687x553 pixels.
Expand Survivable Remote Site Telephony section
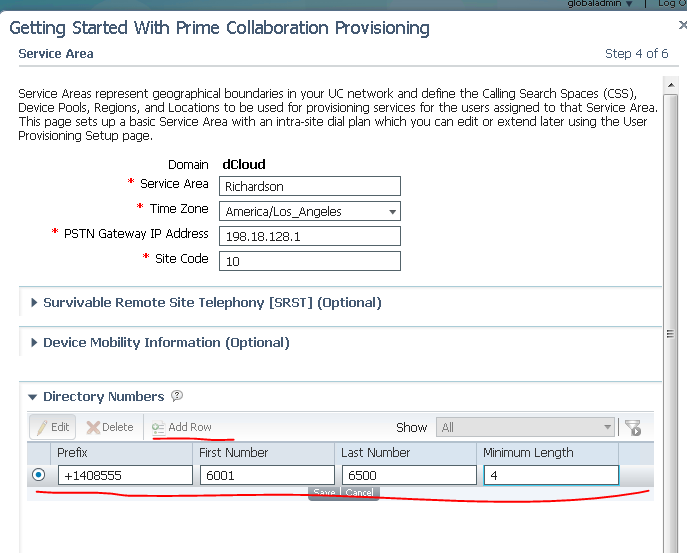(x=206, y=303)
